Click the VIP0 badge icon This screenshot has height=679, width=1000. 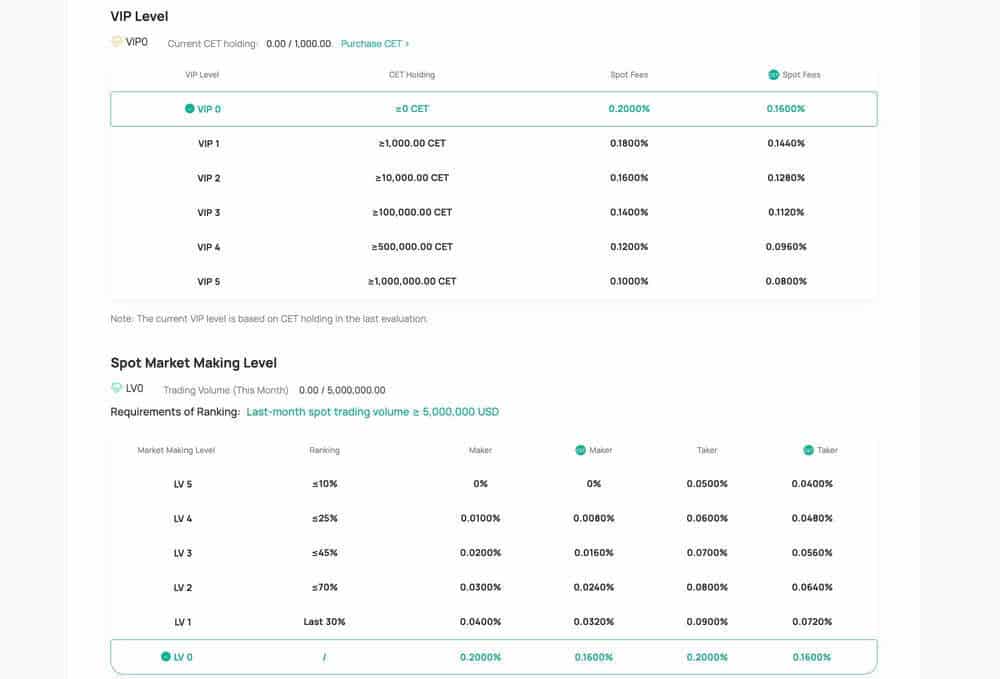117,41
